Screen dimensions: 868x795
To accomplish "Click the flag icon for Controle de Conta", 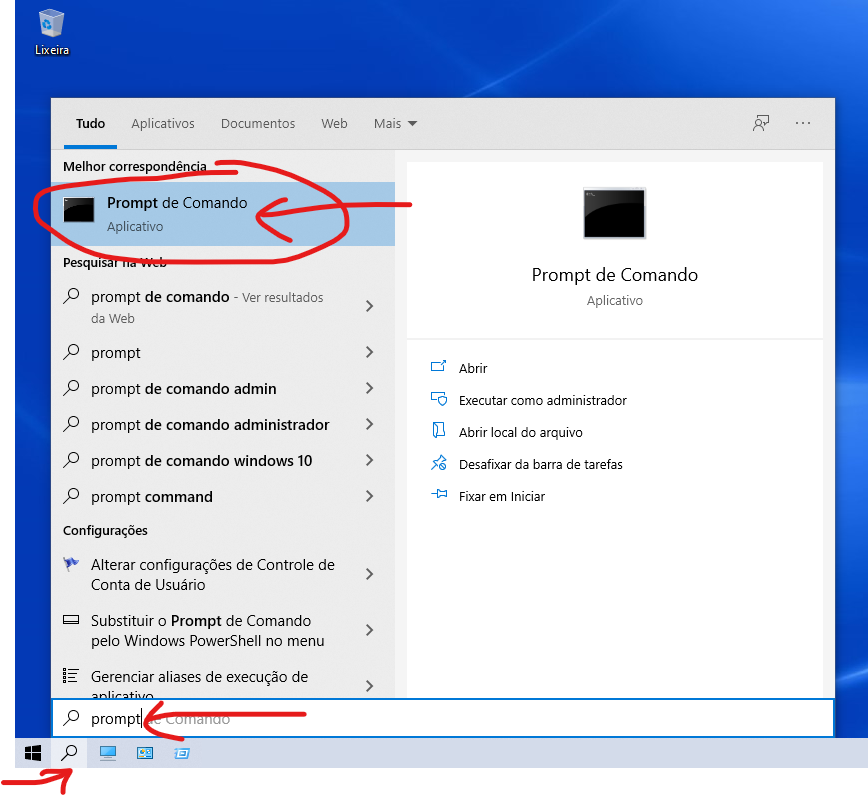I will [x=71, y=564].
